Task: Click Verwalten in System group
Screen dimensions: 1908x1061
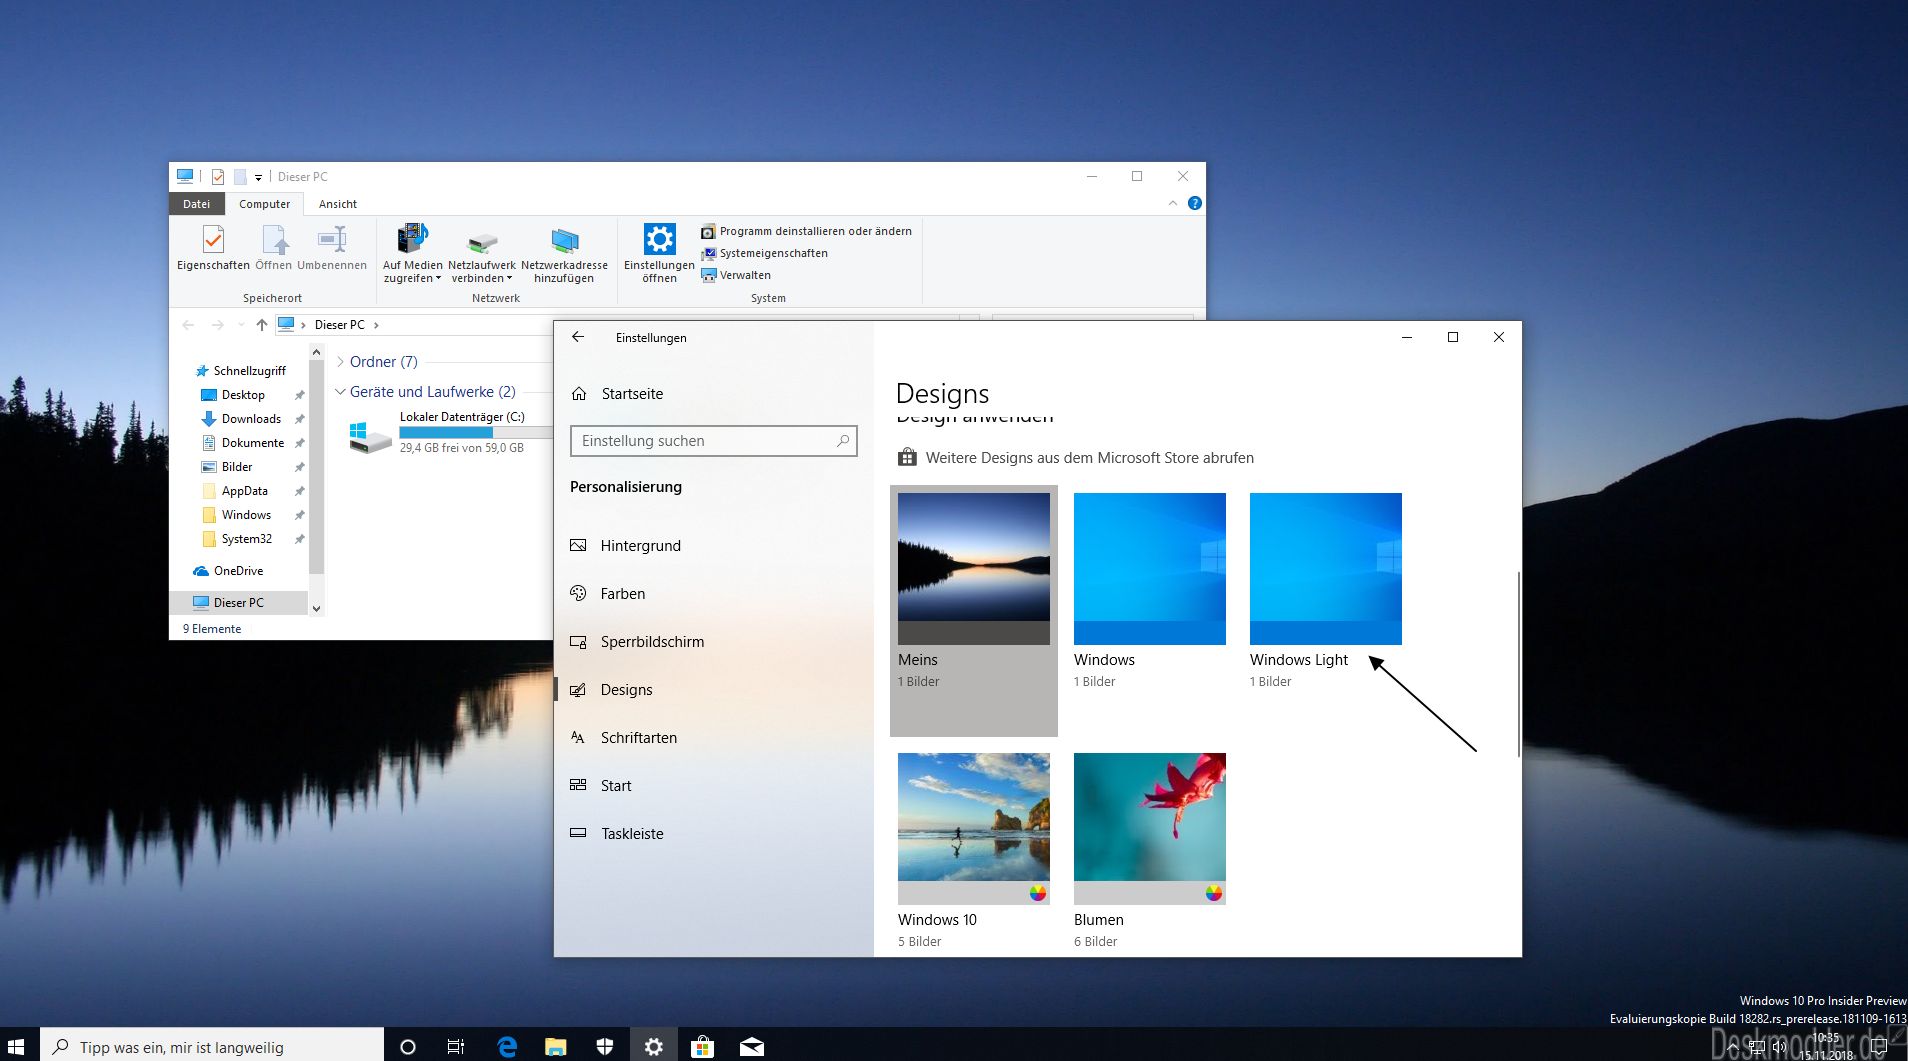Action: (x=736, y=275)
